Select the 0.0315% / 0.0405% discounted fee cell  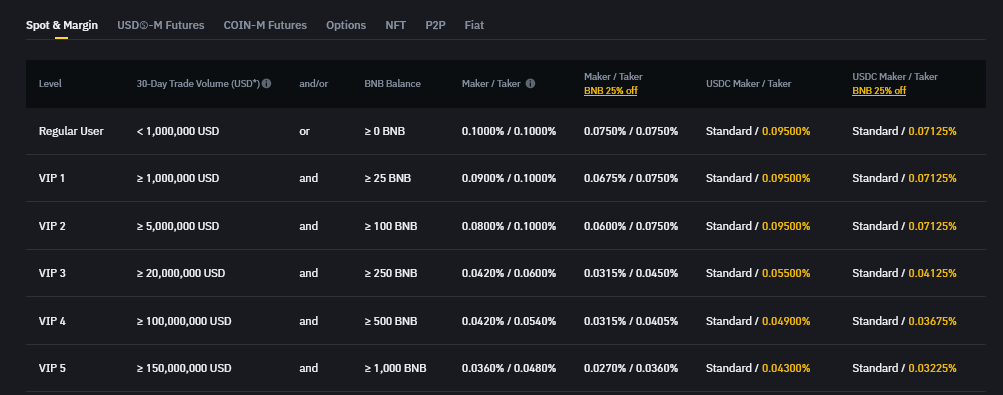631,321
